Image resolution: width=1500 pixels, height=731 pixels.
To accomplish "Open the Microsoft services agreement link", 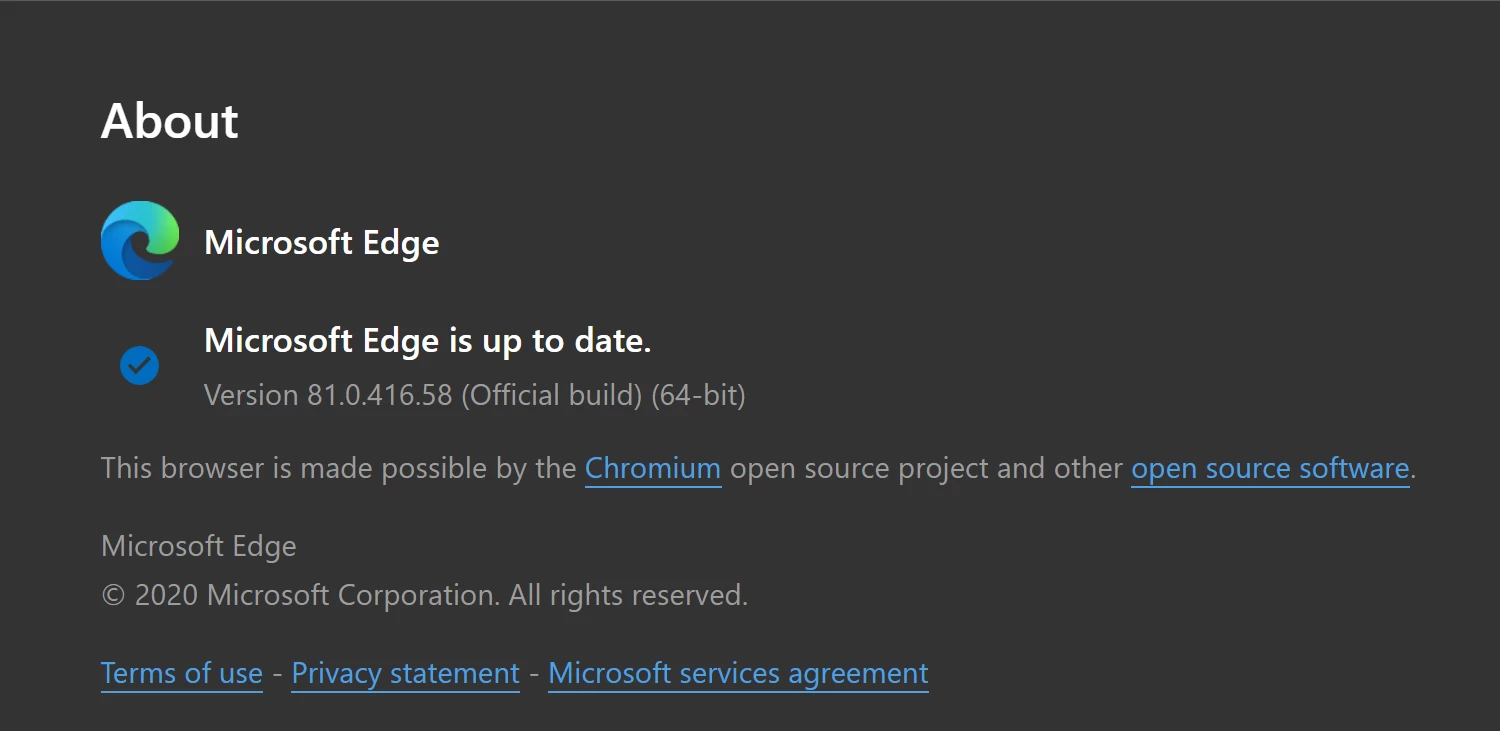I will click(738, 673).
